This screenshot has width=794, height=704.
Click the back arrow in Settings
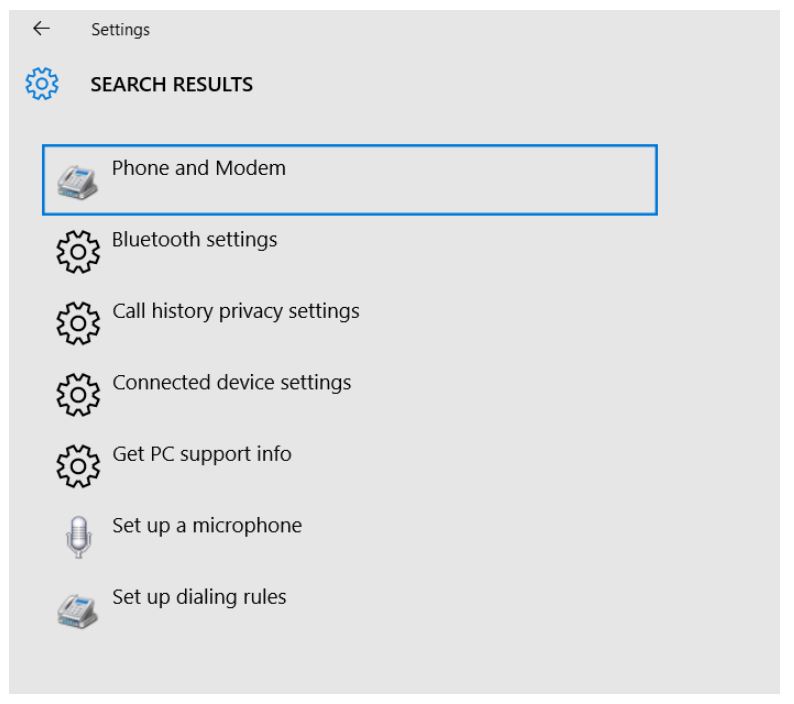pyautogui.click(x=40, y=29)
